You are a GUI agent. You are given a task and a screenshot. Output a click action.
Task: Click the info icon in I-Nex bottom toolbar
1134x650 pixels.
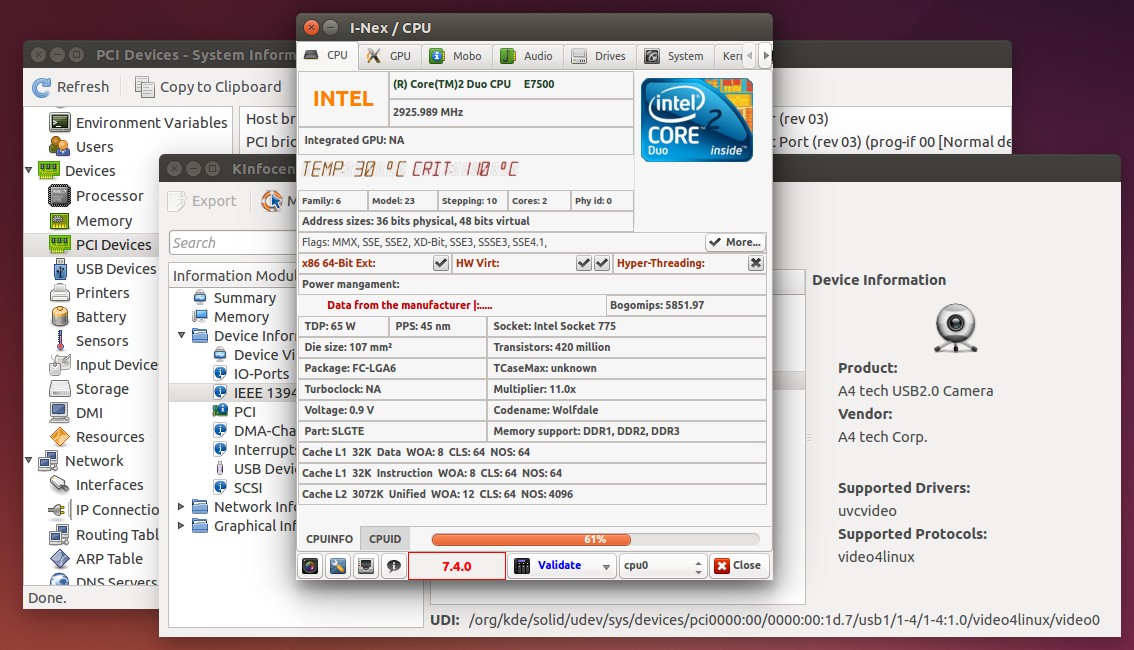pyautogui.click(x=393, y=565)
